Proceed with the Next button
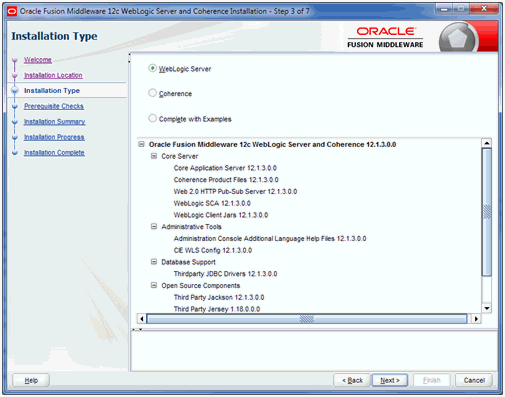 390,380
